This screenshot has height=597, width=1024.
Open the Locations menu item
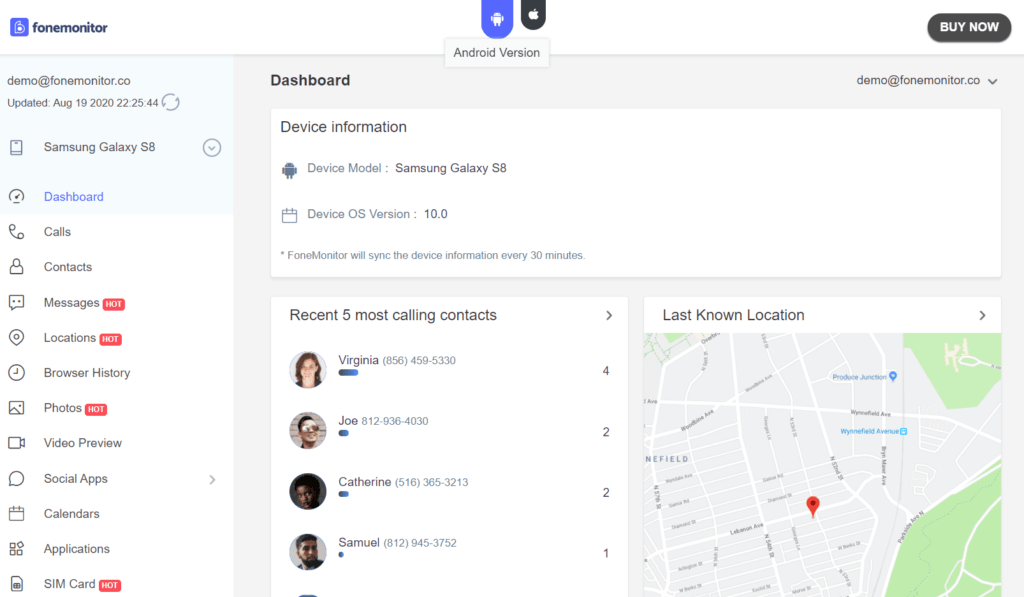click(x=70, y=338)
